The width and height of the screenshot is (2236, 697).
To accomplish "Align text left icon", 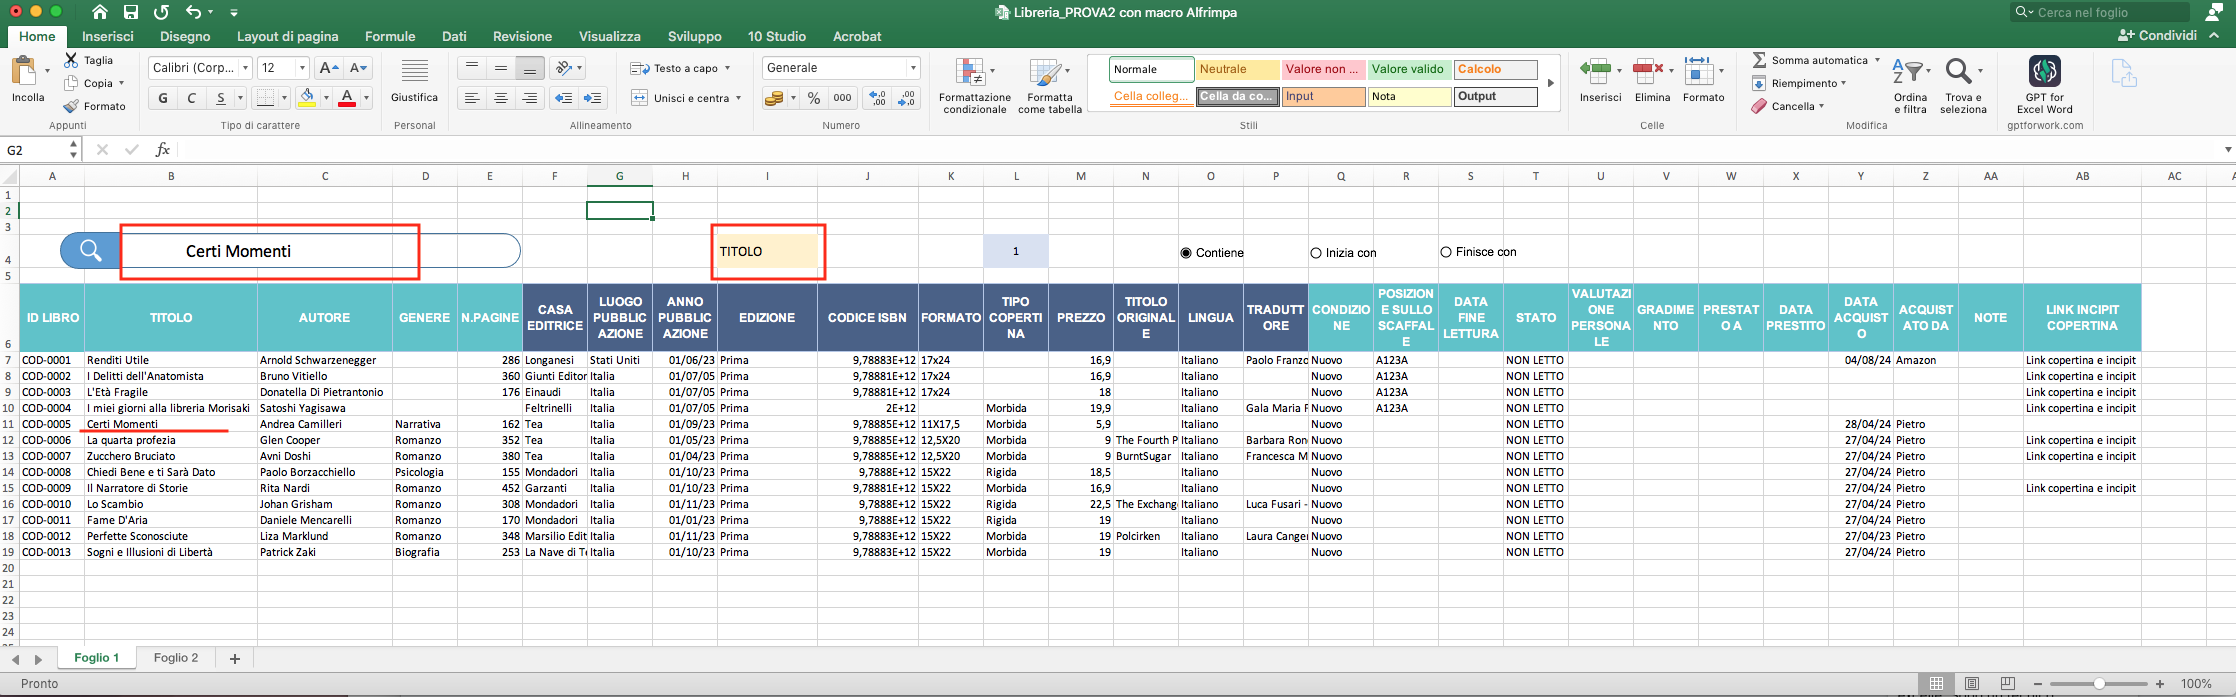I will [472, 98].
